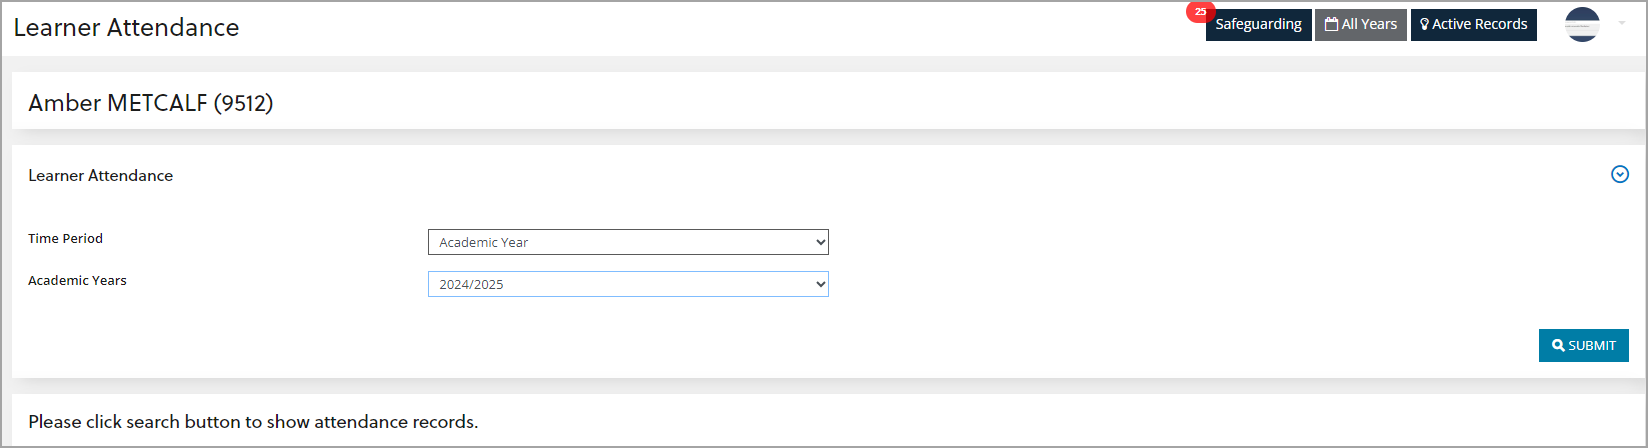1648x448 pixels.
Task: Click the Learner Attendance panel heading
Action: [x=100, y=175]
